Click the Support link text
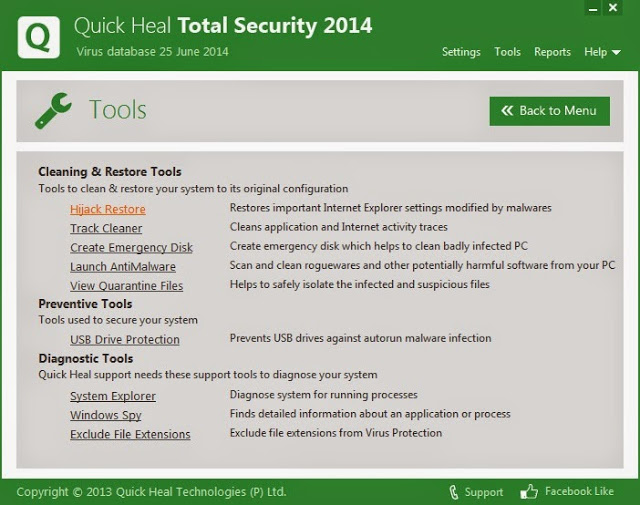The height and width of the screenshot is (505, 640). [x=484, y=492]
